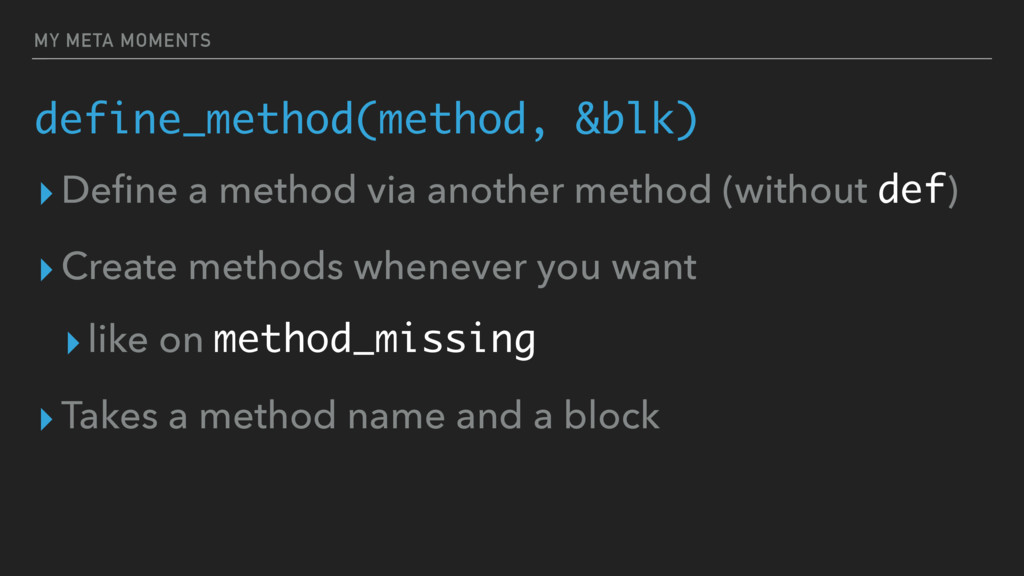Click the 'MY META MOMENTS' header text
Image resolution: width=1024 pixels, height=576 pixels.
(x=123, y=40)
